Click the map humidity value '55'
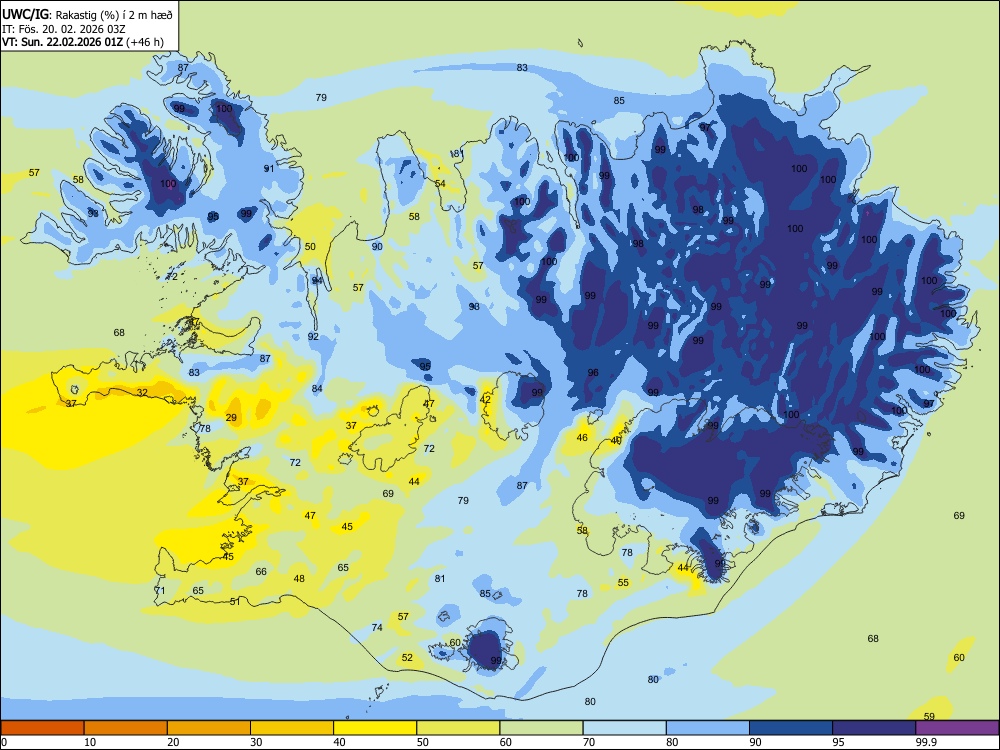This screenshot has width=1000, height=750. [x=623, y=582]
